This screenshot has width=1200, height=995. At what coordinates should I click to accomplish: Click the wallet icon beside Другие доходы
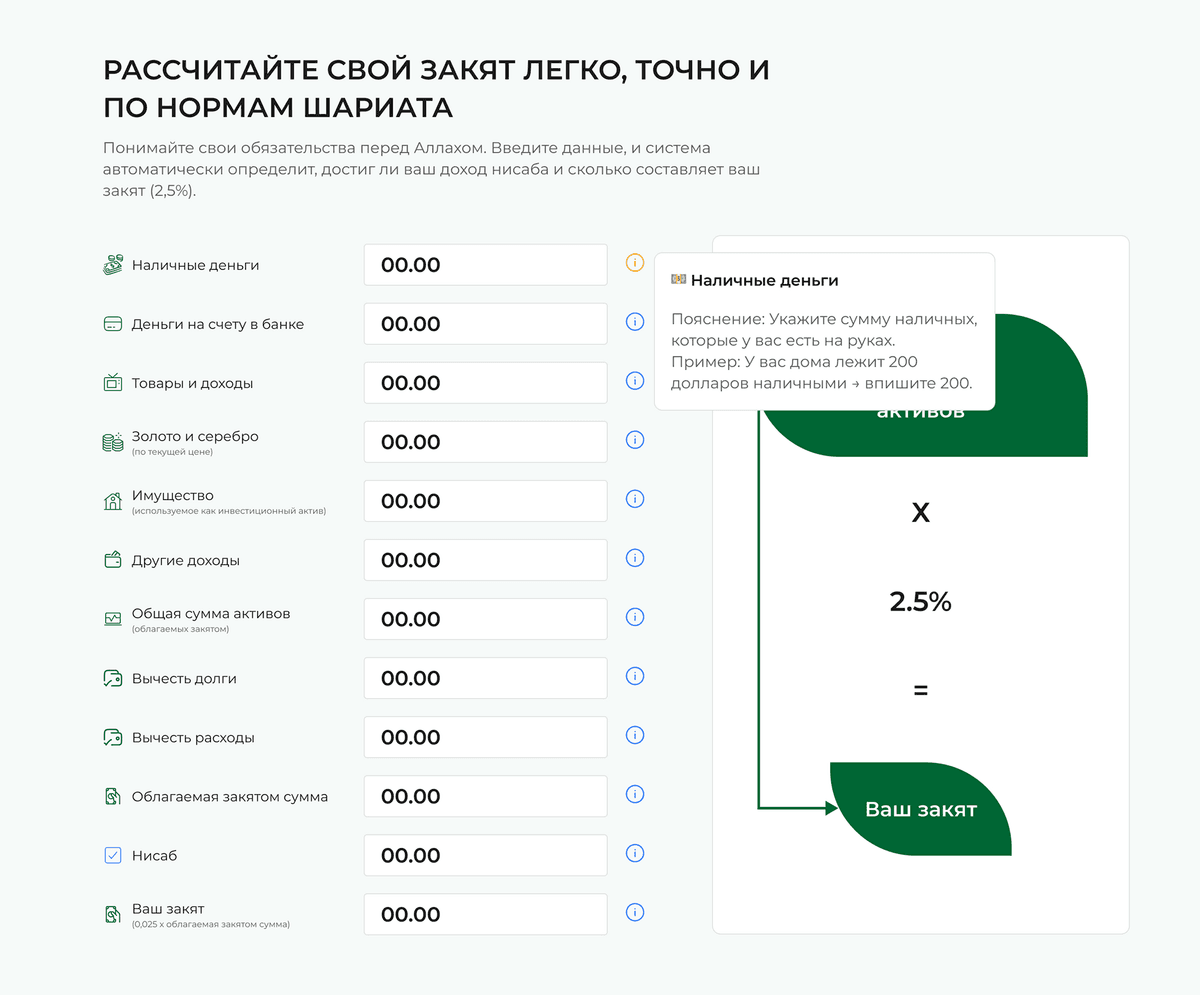tap(113, 560)
